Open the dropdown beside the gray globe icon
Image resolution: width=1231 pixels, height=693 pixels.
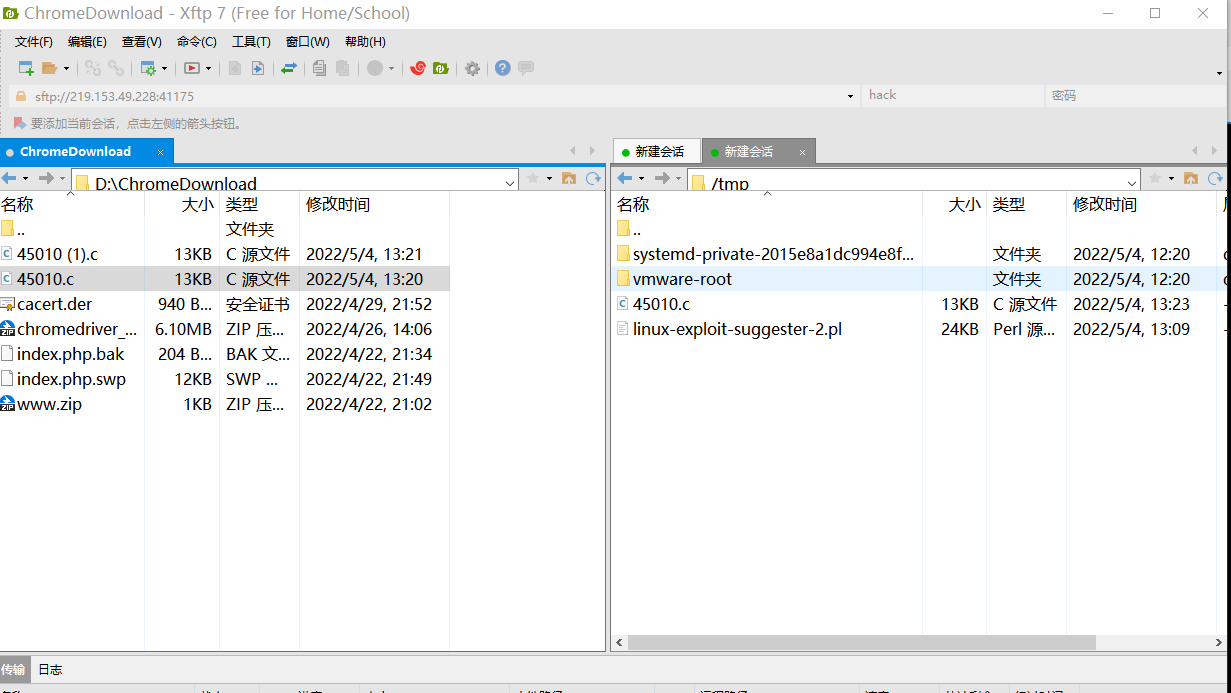[x=391, y=69]
